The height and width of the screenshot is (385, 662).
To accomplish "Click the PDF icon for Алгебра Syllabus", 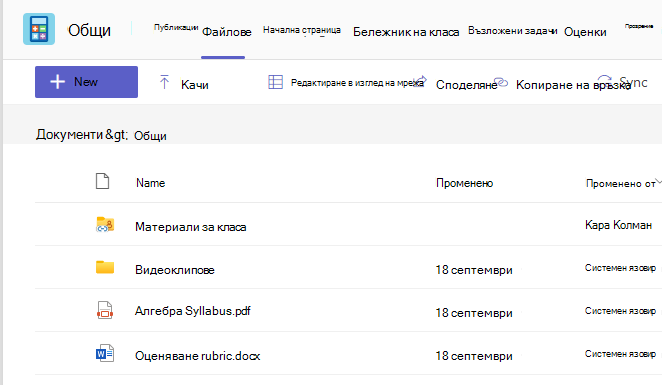I will (105, 310).
